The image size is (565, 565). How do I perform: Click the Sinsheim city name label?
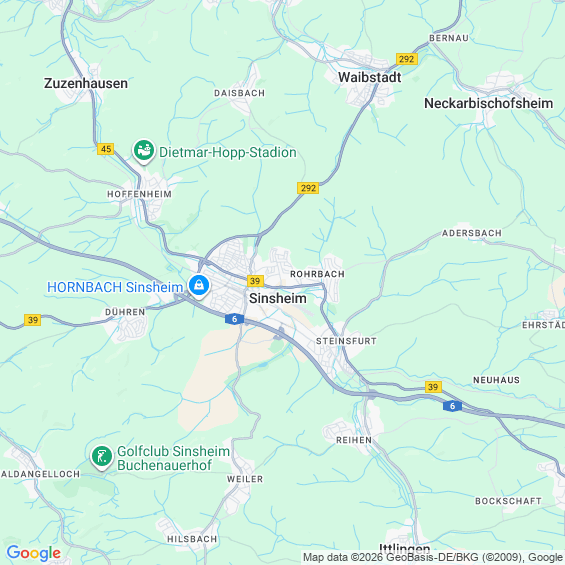[x=278, y=298]
